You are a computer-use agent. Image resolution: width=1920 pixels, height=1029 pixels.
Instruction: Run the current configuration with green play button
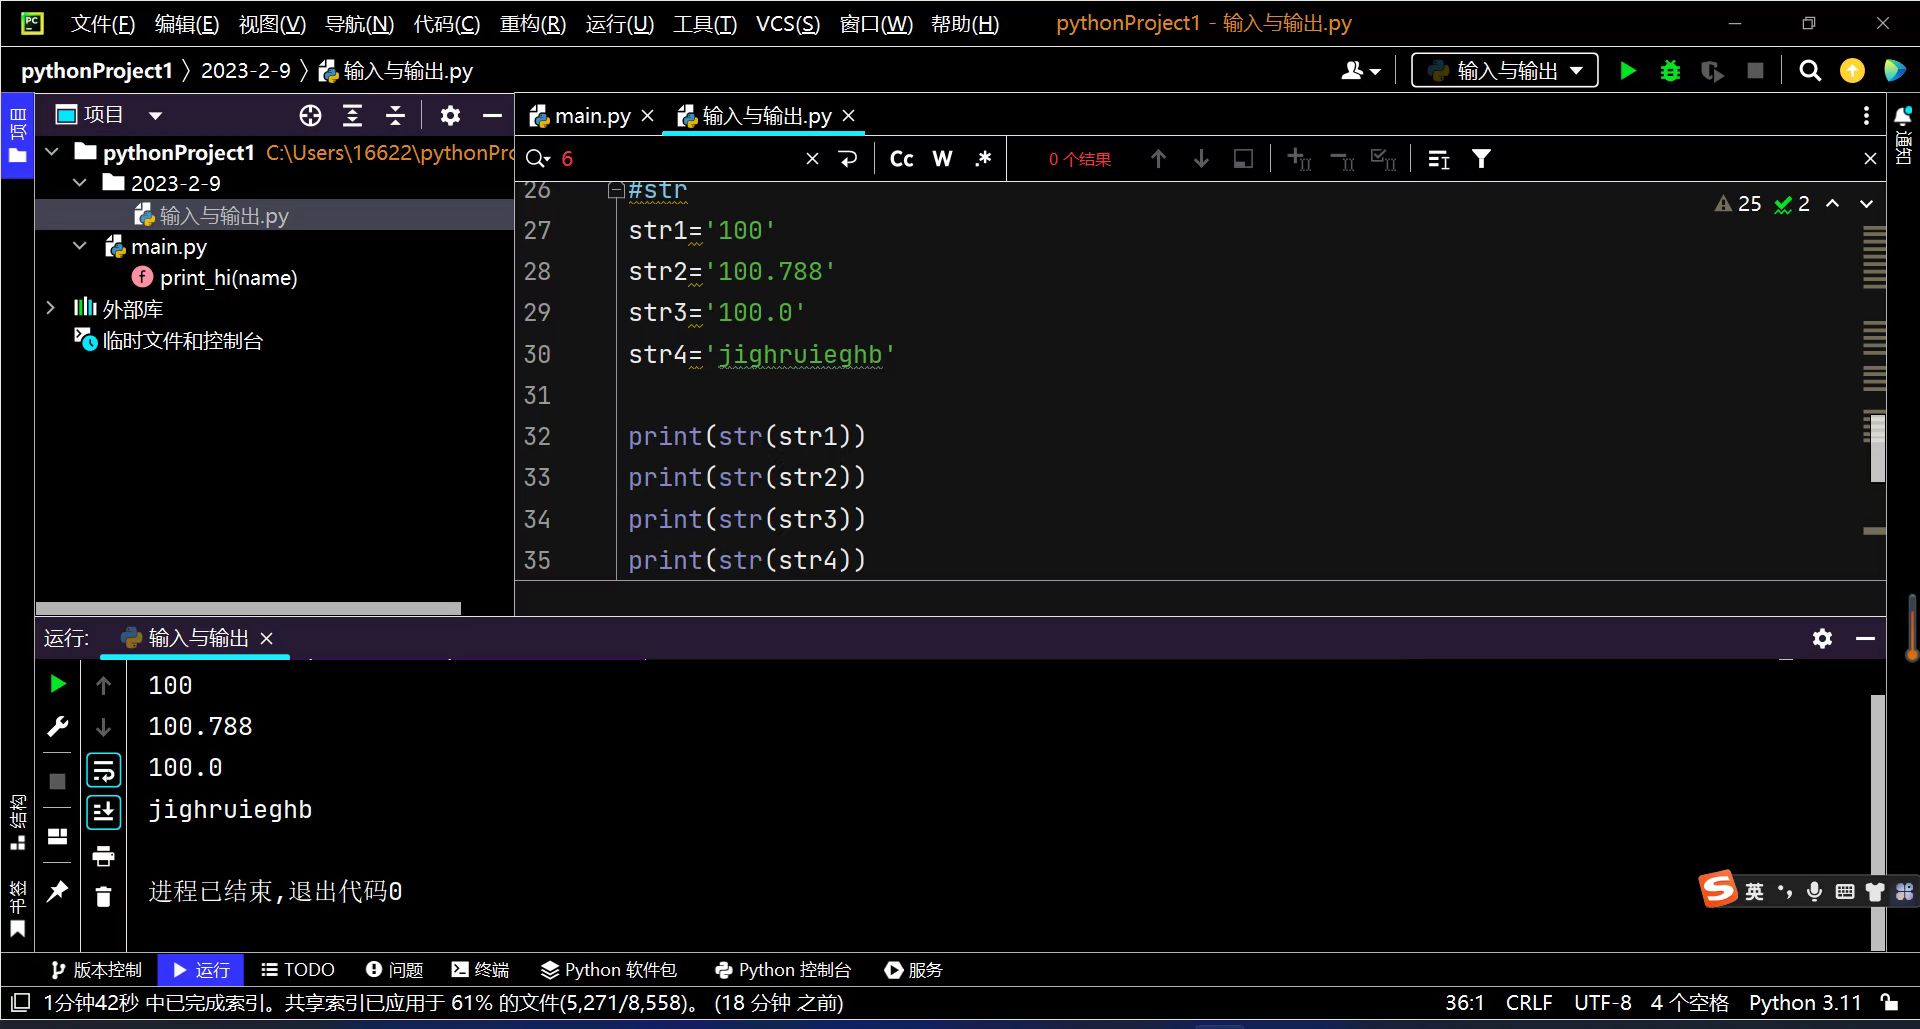coord(1628,71)
